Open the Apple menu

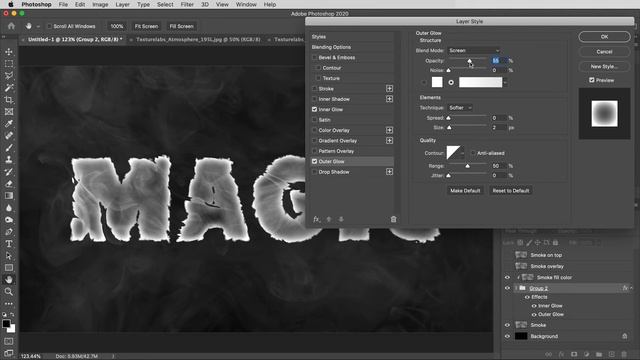click(11, 4)
